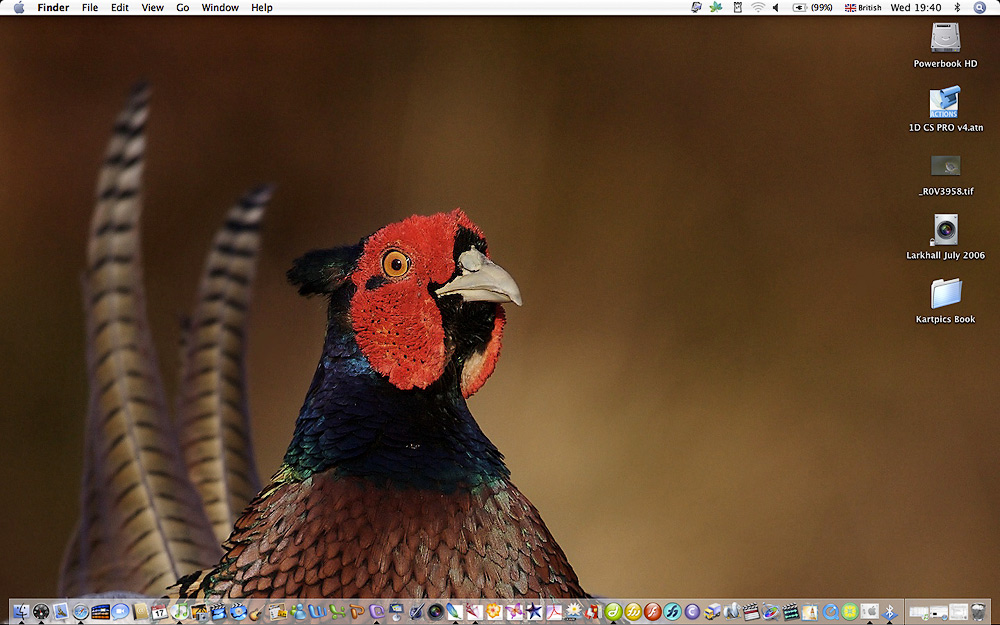Screen dimensions: 1000x625
Task: Launch Keynote from the Dock
Action: coord(396,612)
